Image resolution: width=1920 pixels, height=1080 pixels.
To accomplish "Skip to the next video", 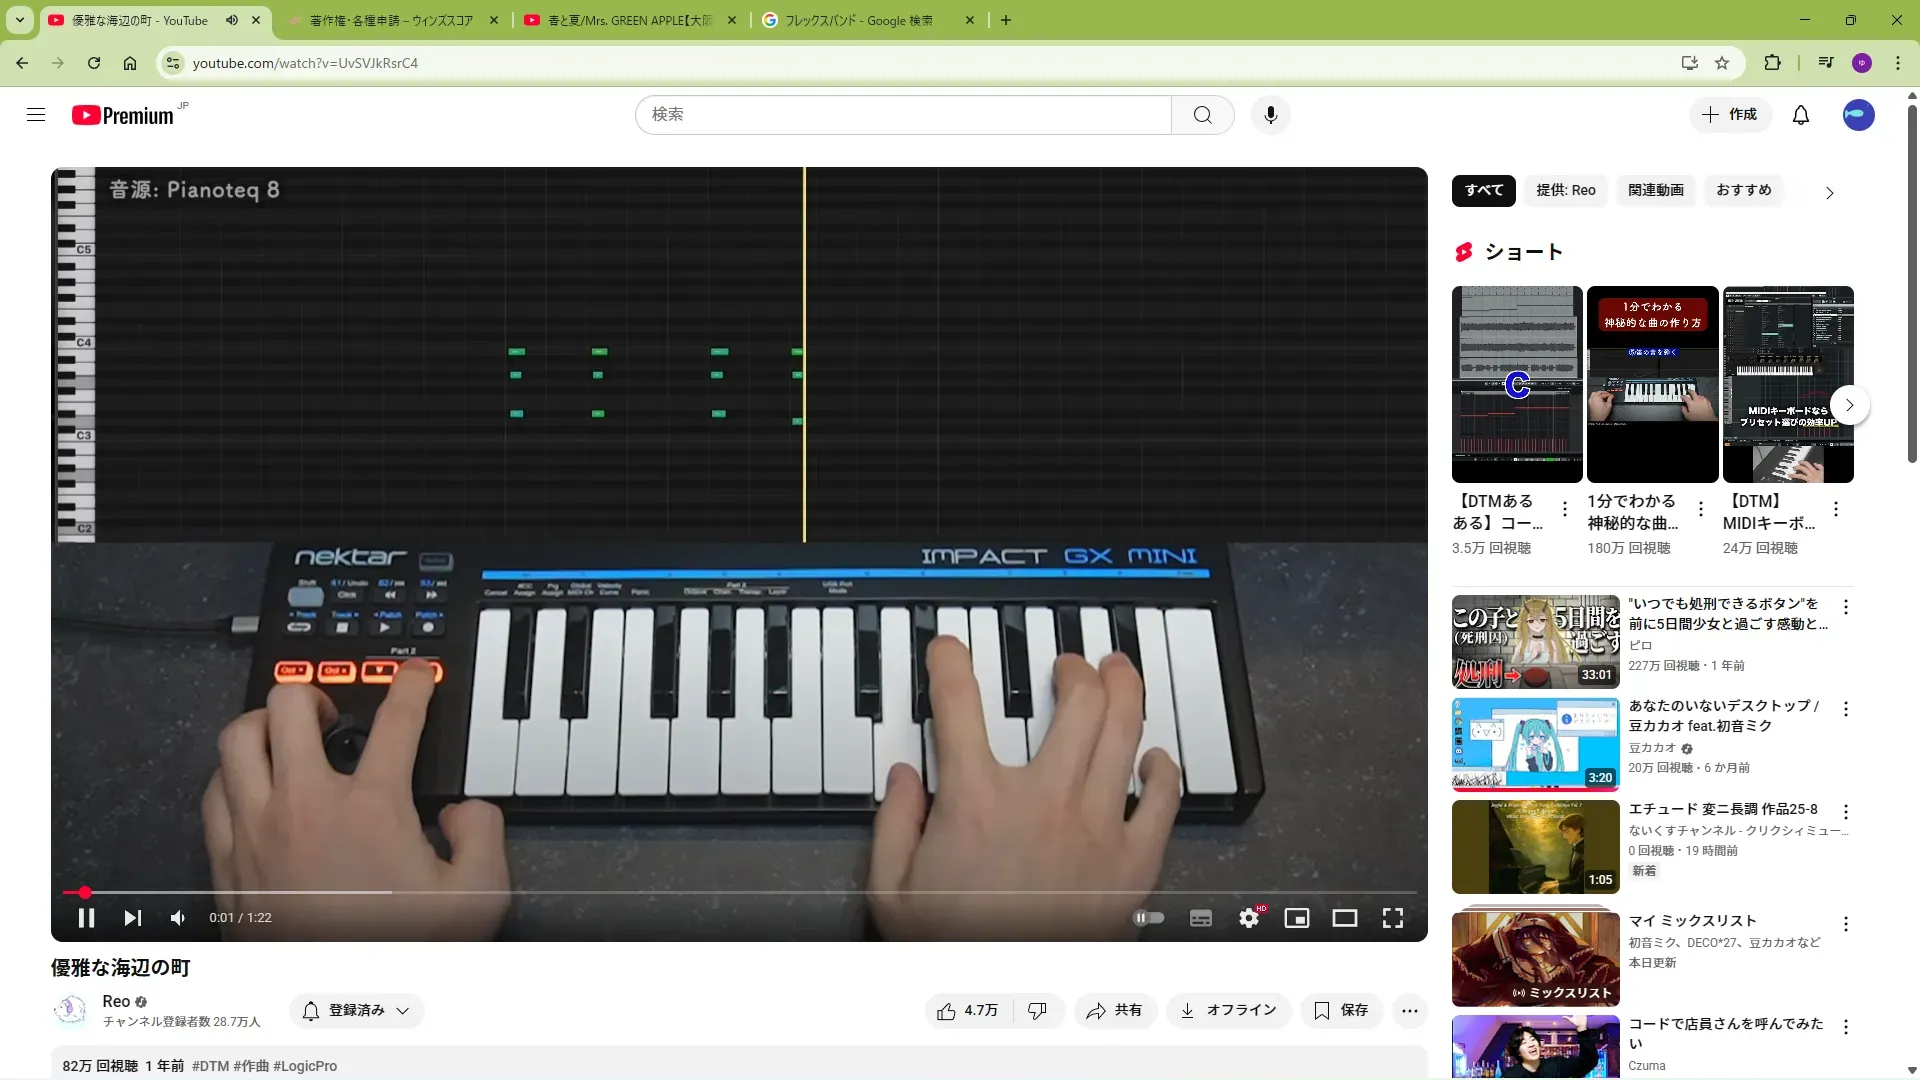I will [132, 918].
